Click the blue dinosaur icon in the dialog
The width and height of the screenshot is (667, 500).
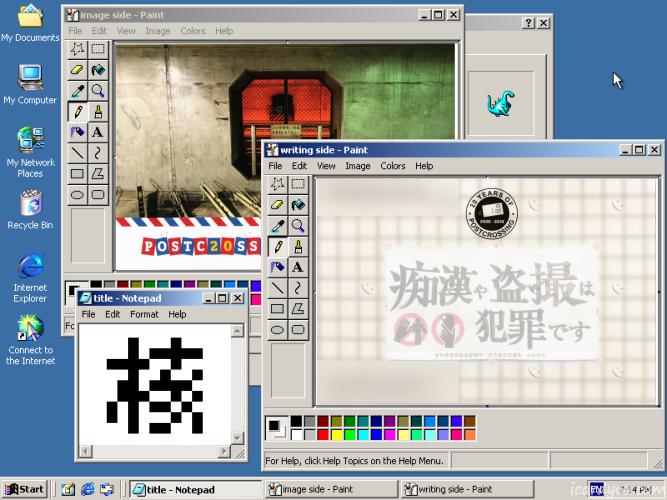[x=501, y=103]
